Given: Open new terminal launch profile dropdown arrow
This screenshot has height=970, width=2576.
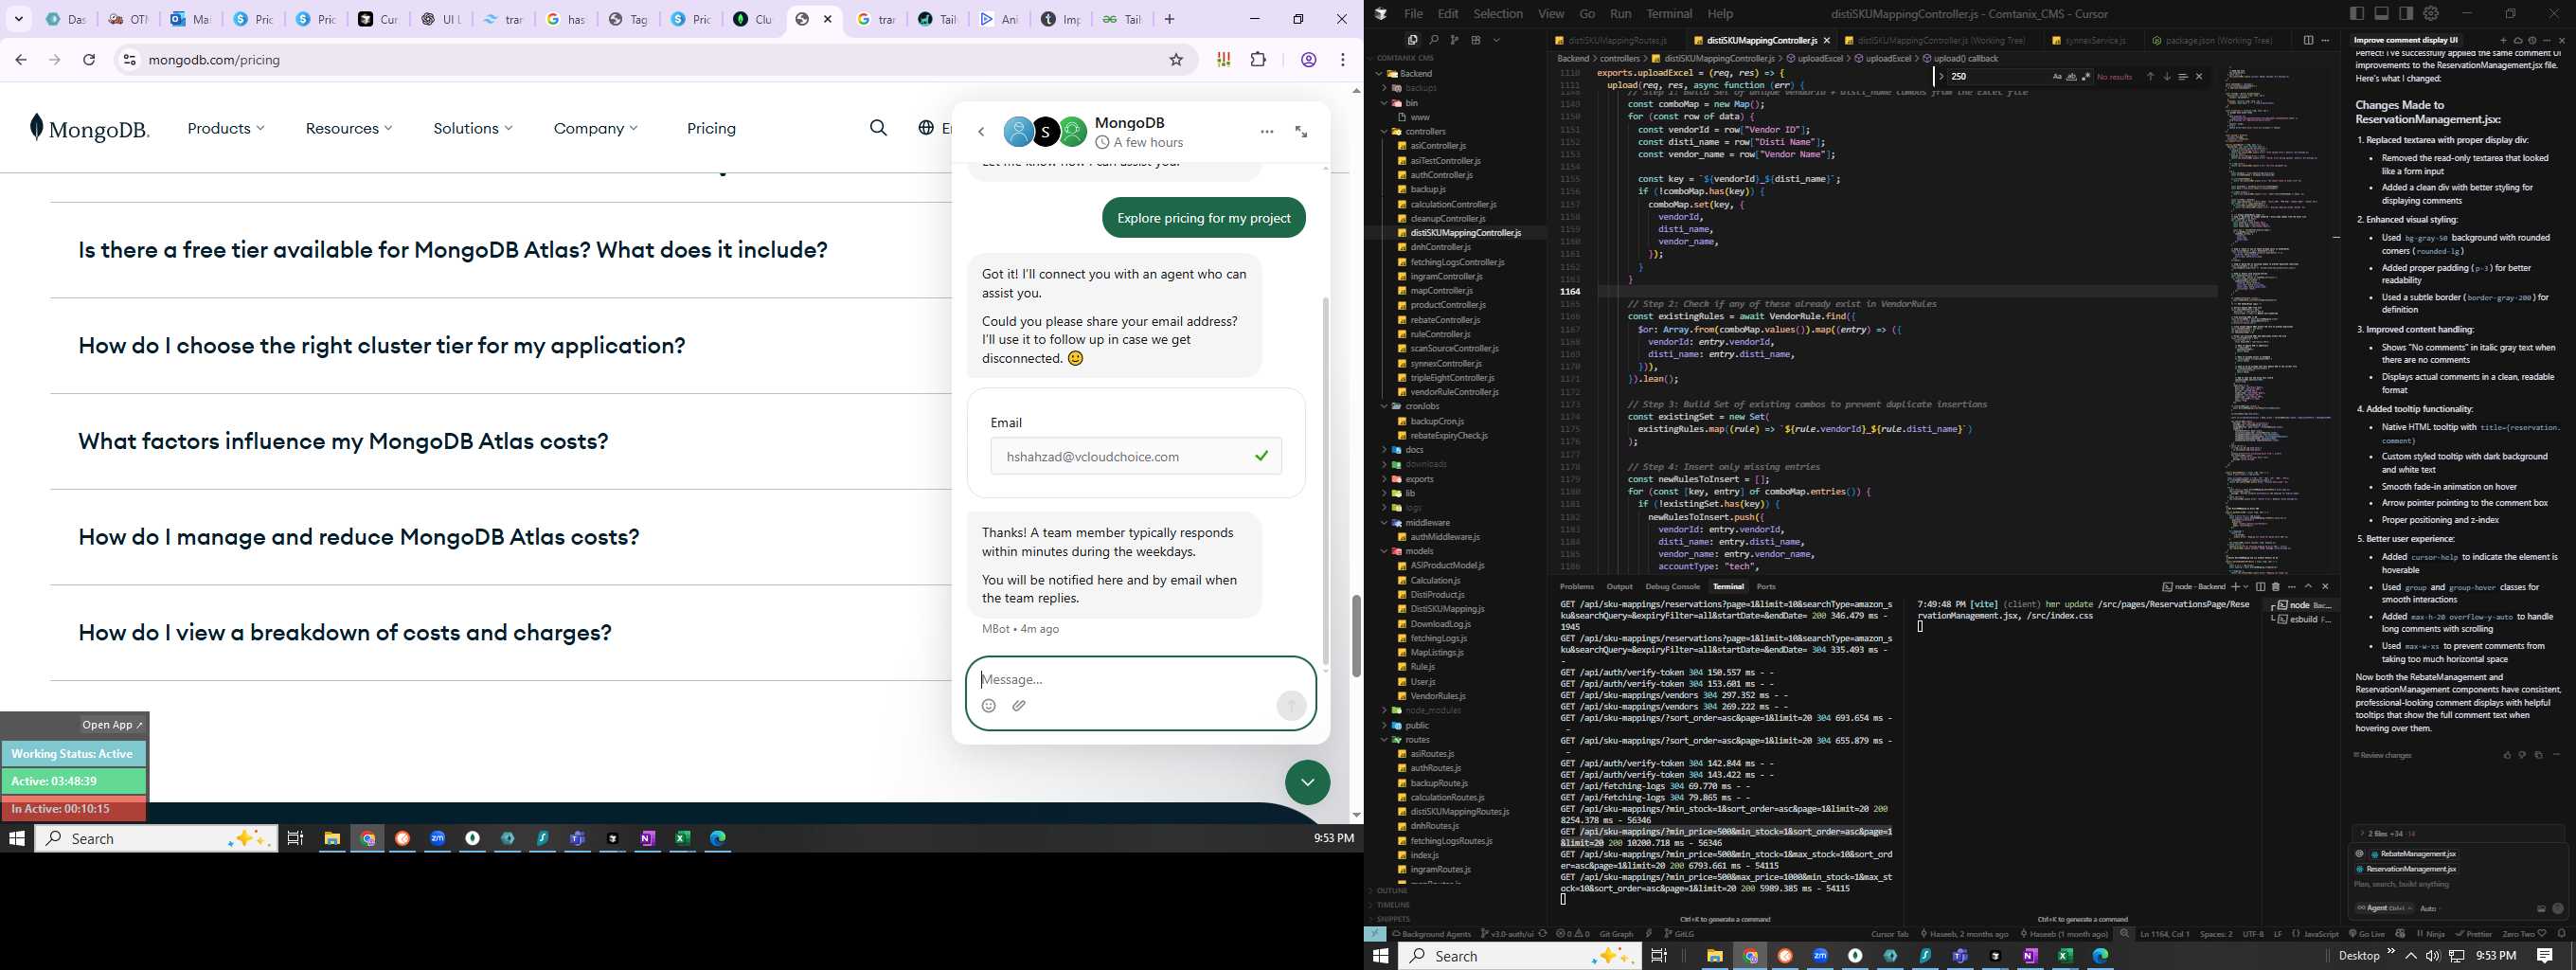Looking at the screenshot, I should pos(2246,587).
